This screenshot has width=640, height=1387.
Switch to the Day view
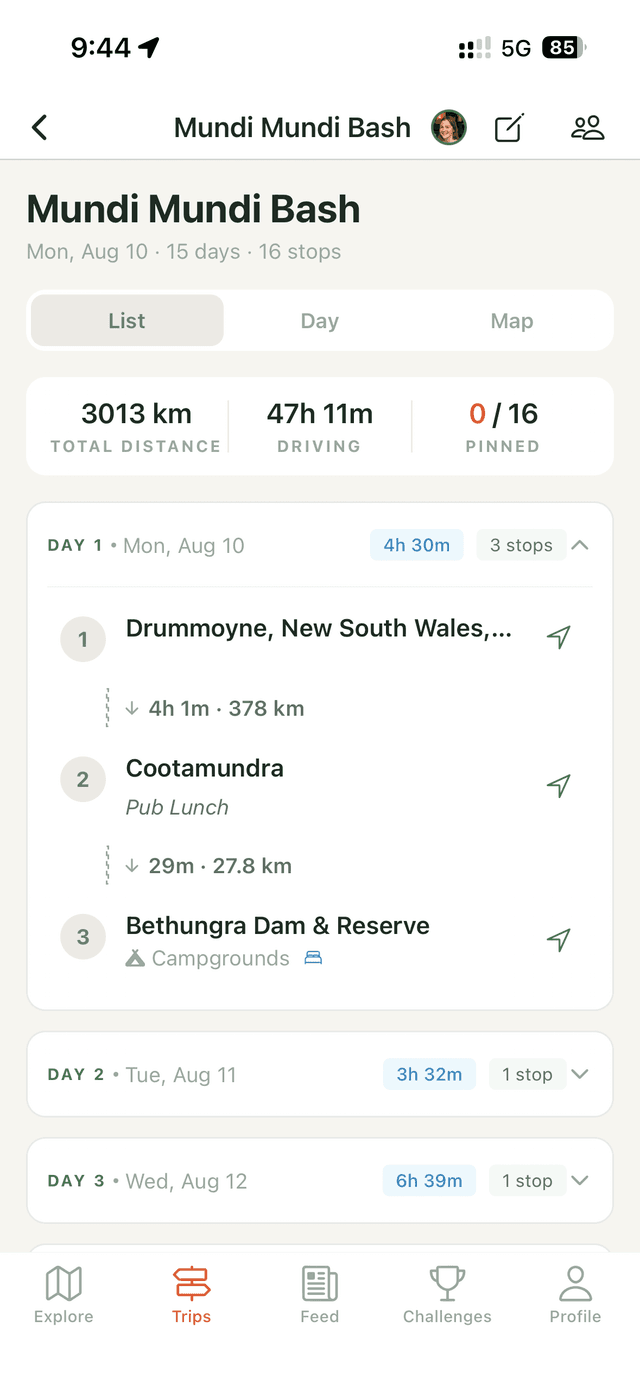pyautogui.click(x=320, y=321)
